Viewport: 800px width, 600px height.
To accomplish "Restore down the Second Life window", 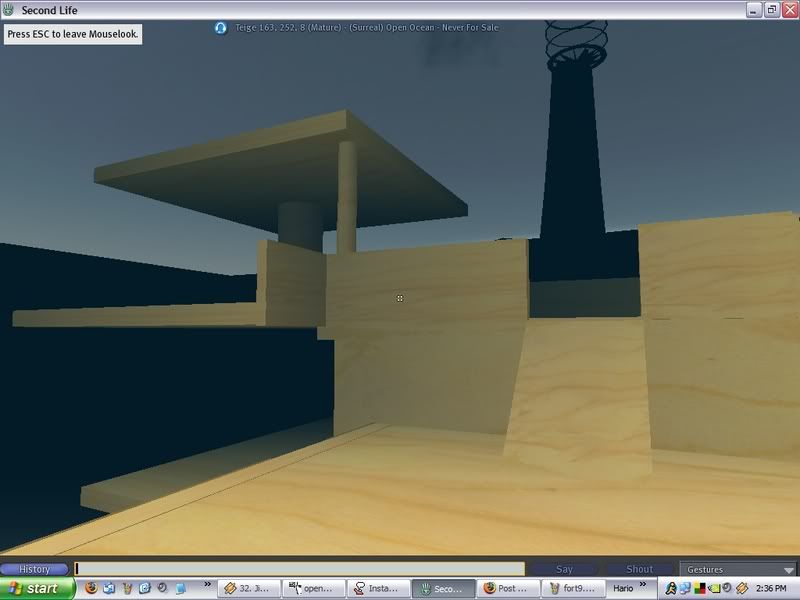I will (771, 9).
